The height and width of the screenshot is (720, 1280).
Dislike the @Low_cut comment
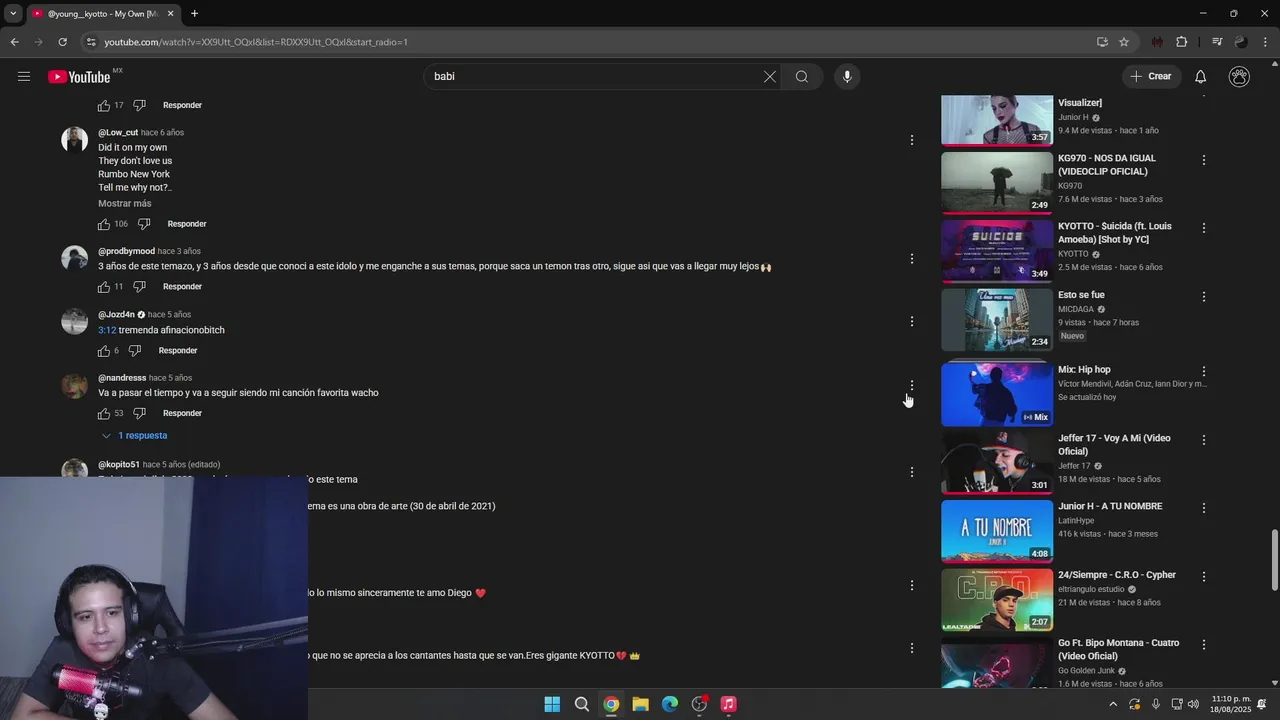(144, 224)
